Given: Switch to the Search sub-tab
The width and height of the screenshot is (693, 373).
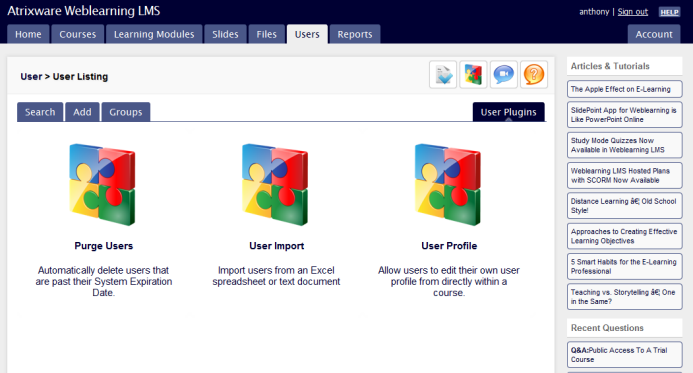Looking at the screenshot, I should tap(40, 112).
